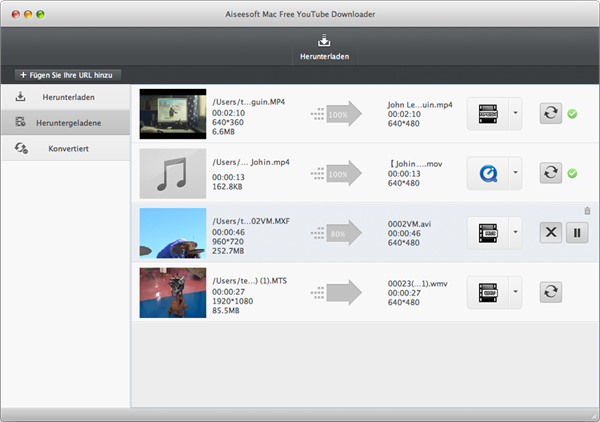Click the 162.8KB file size value

click(227, 187)
